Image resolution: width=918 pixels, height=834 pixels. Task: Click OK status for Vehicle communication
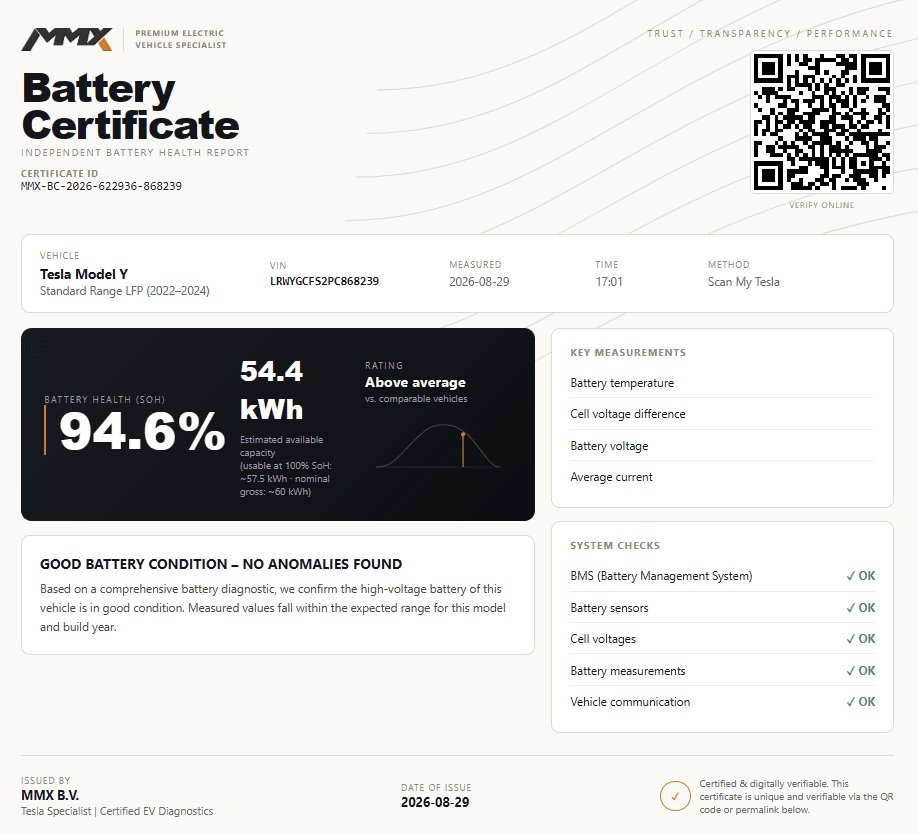click(861, 702)
